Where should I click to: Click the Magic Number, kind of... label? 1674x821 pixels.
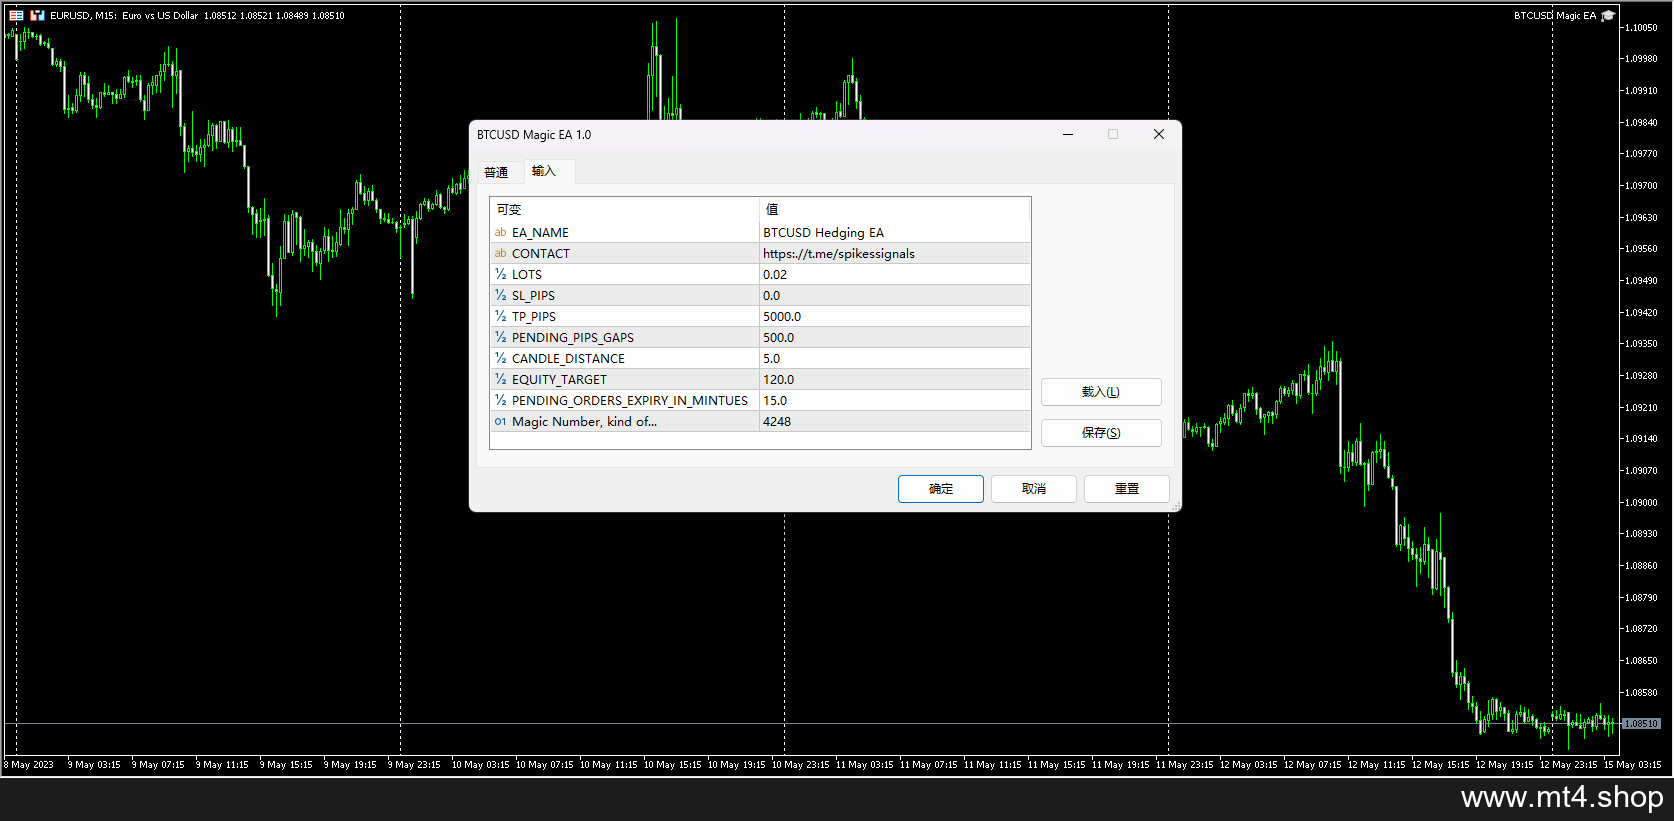click(584, 422)
